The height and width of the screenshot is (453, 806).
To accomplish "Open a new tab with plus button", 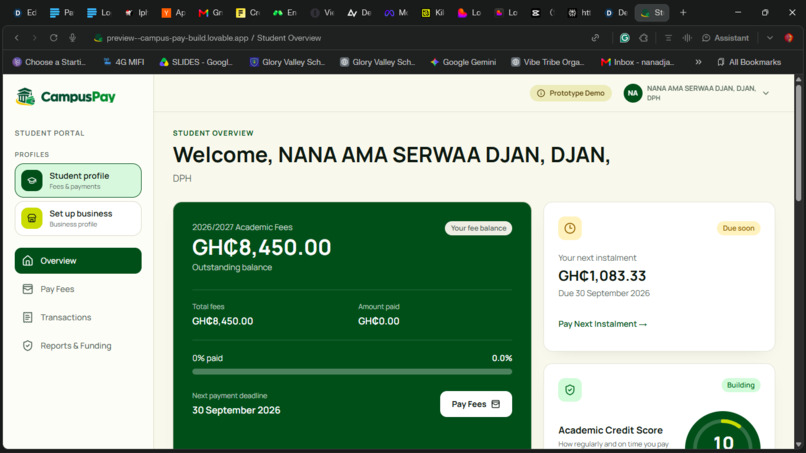I will point(683,12).
